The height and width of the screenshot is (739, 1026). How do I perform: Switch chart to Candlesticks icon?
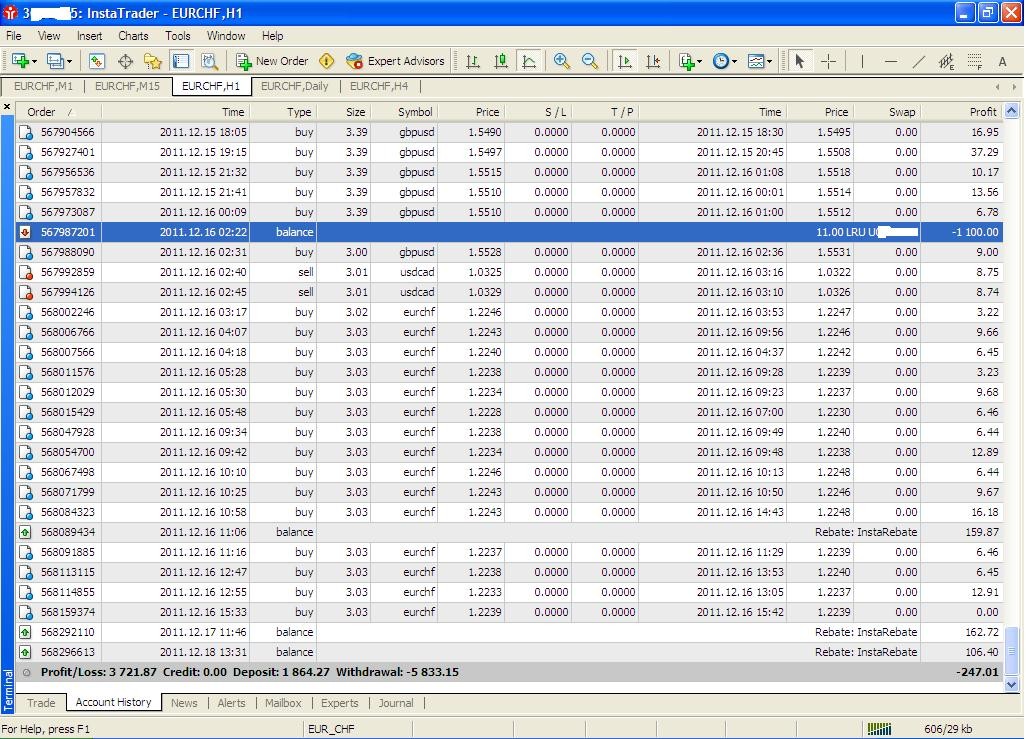click(501, 61)
